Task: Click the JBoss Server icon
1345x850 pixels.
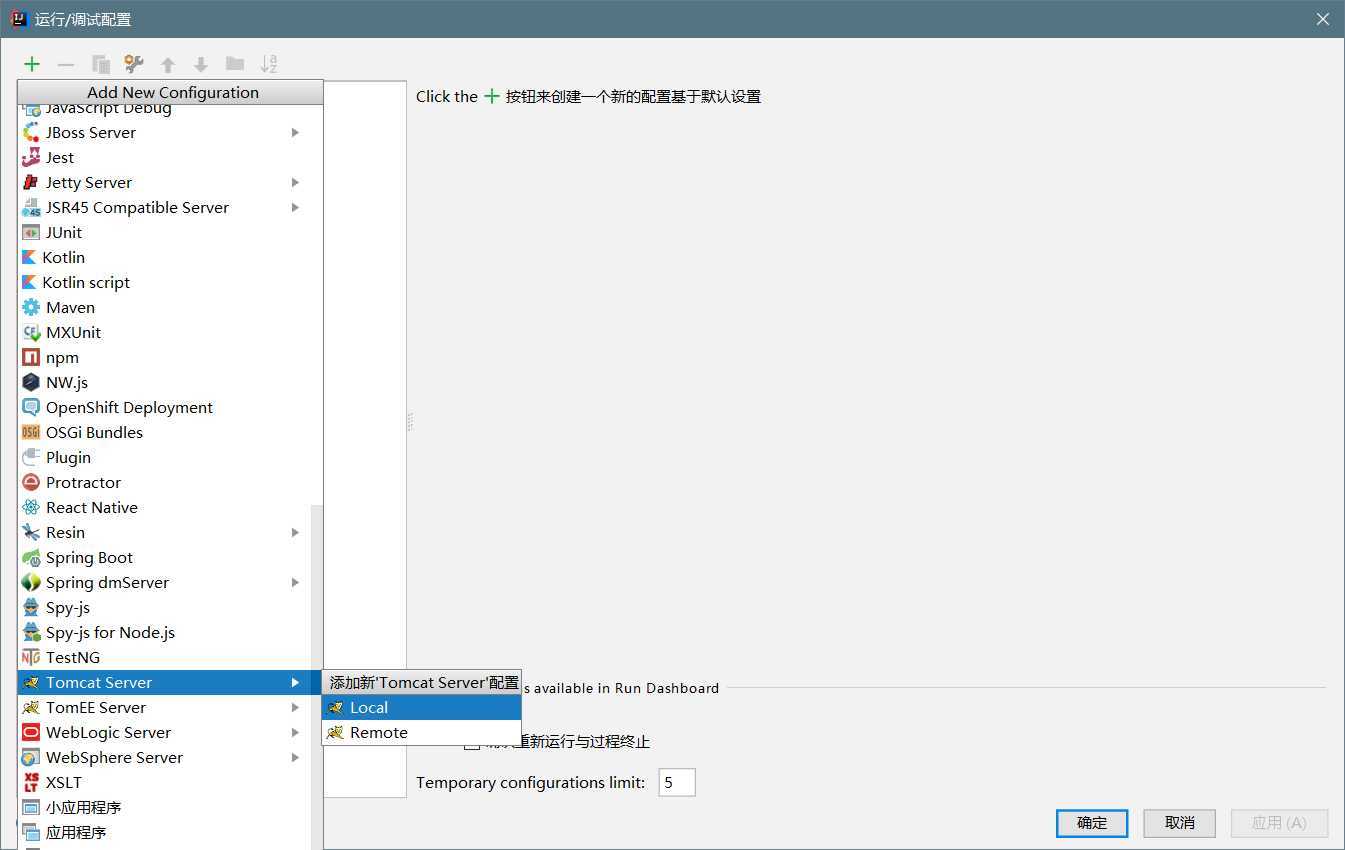Action: tap(31, 132)
